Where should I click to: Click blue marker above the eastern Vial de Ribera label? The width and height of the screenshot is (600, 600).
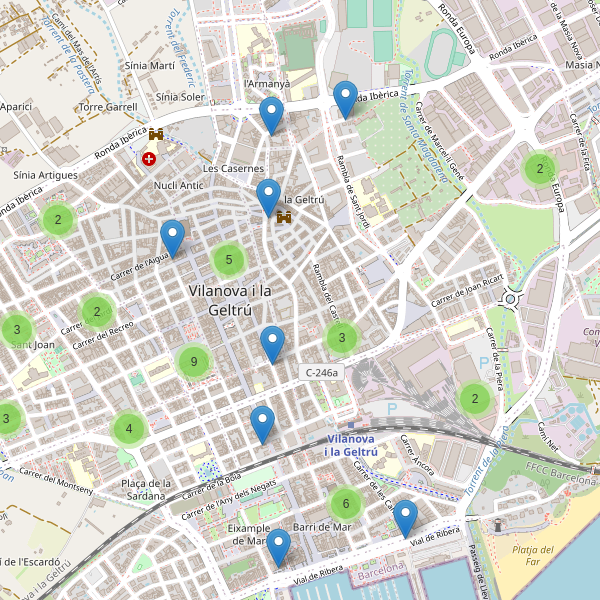point(405,519)
